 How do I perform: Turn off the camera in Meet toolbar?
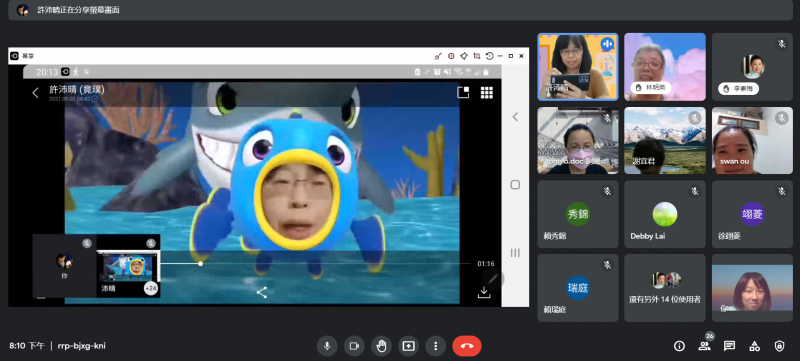(354, 346)
